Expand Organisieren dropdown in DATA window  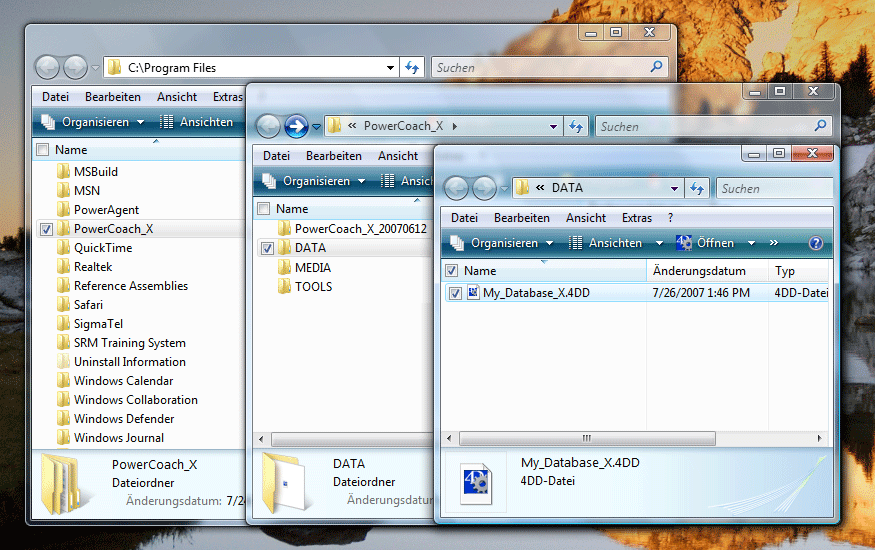(550, 243)
